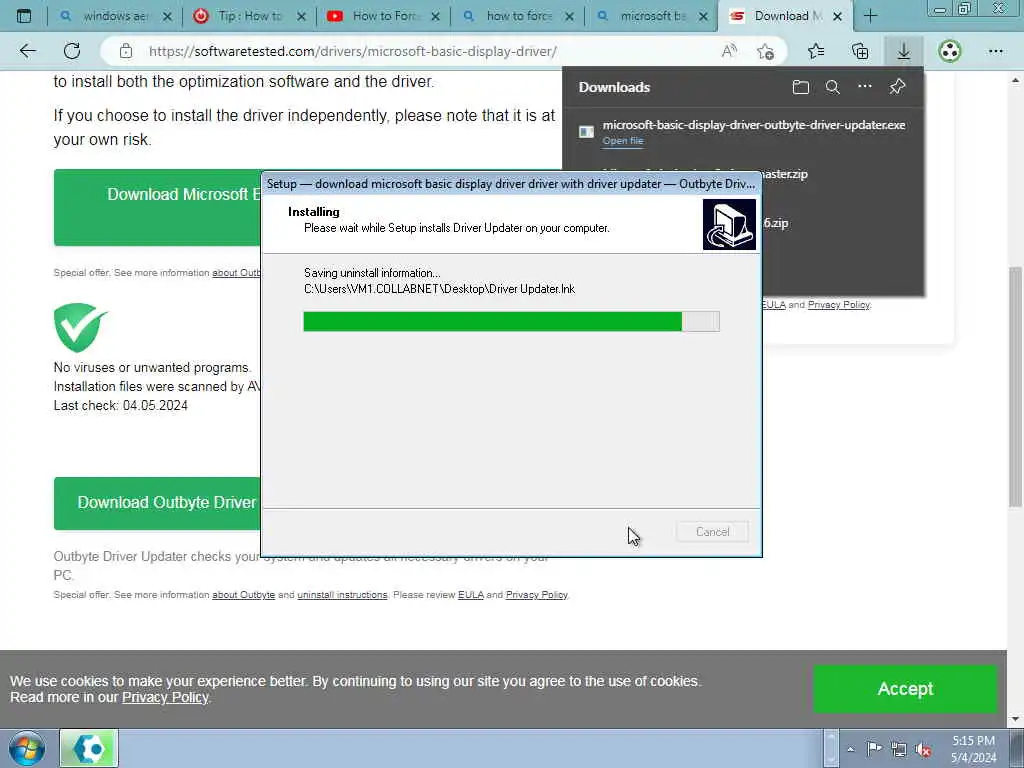Add this page to favorites star icon
1024x768 pixels.
pyautogui.click(x=765, y=51)
